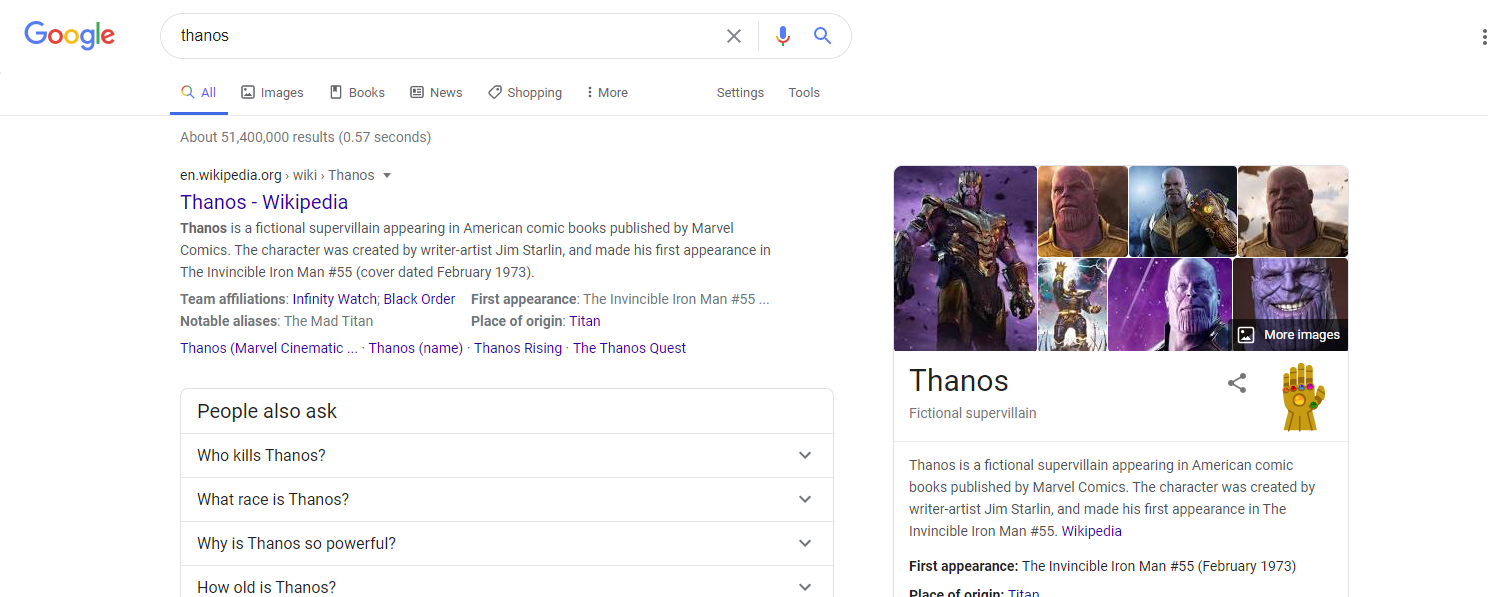
Task: Switch to the Images tab
Action: pyautogui.click(x=272, y=92)
